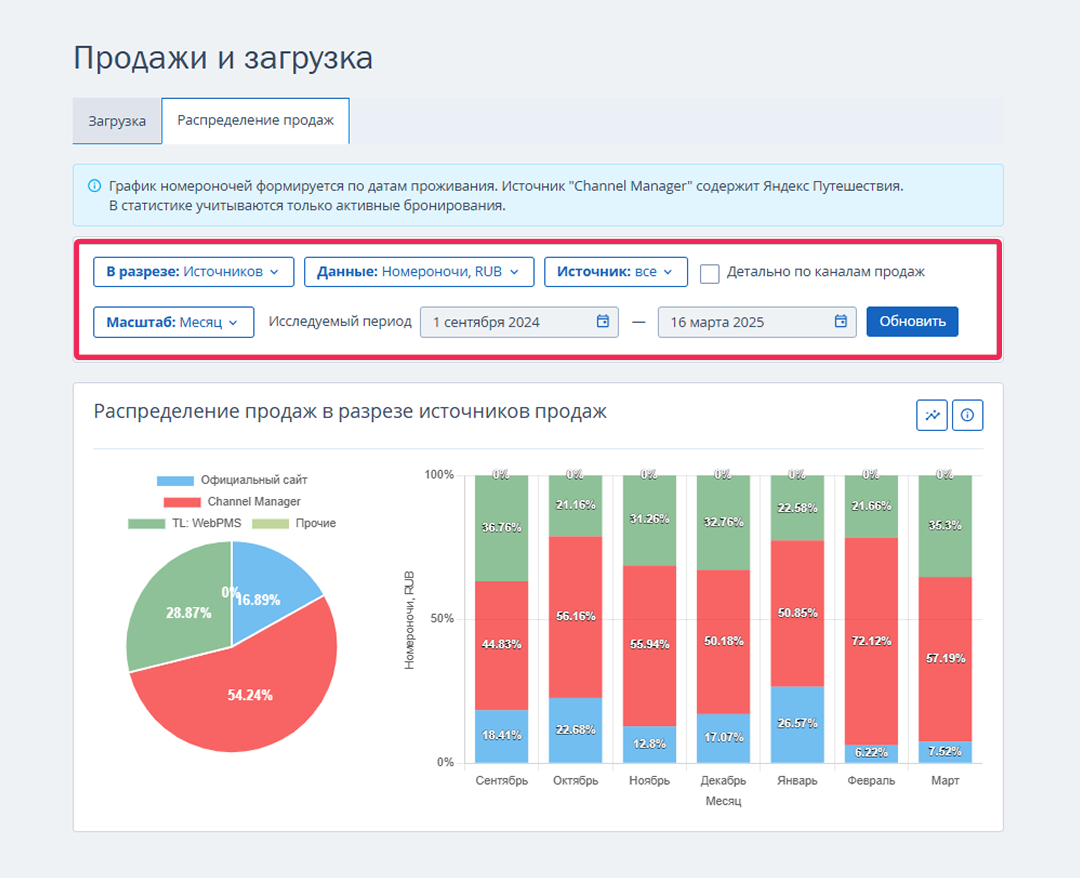Click the Обновить button

pyautogui.click(x=912, y=322)
